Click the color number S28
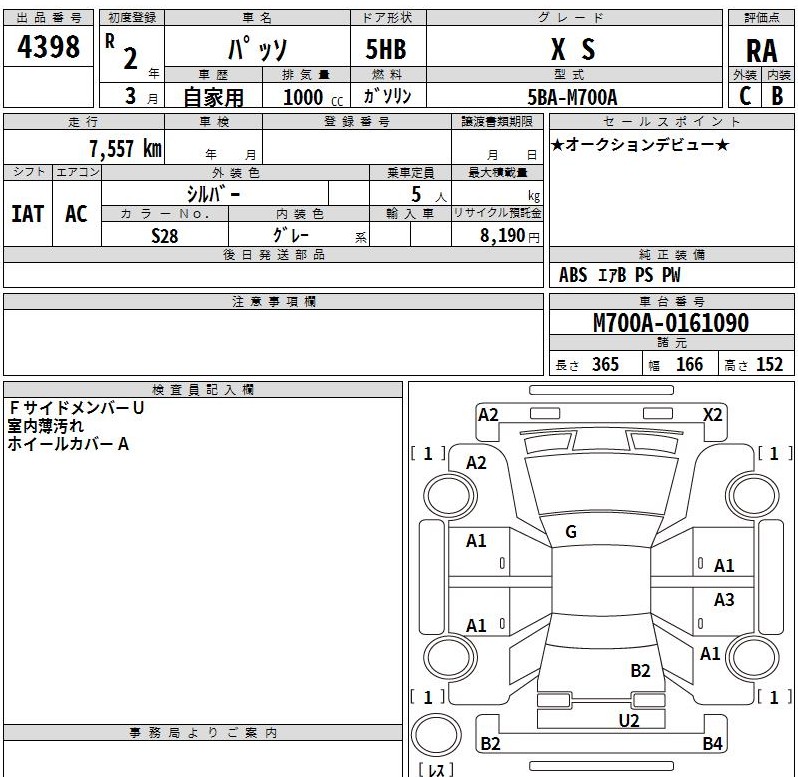This screenshot has height=777, width=798. [164, 236]
